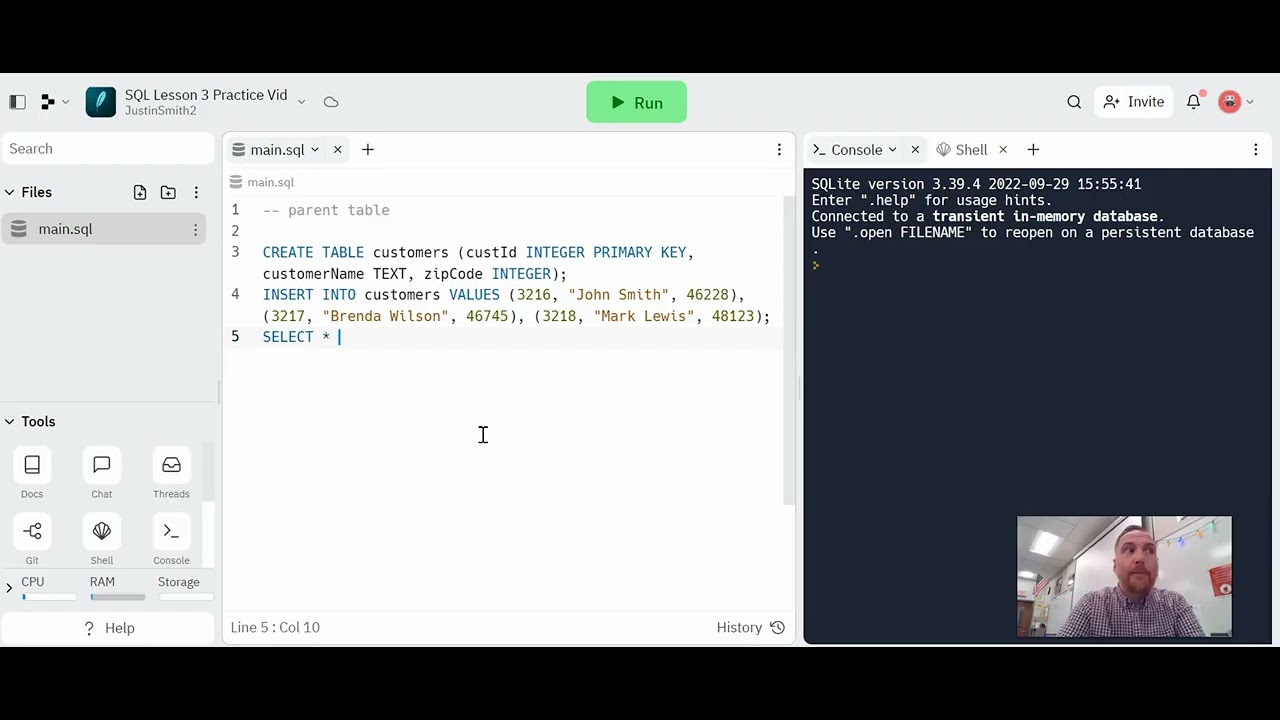Click the CPU usage bar
This screenshot has height=720, width=1280.
(50, 598)
